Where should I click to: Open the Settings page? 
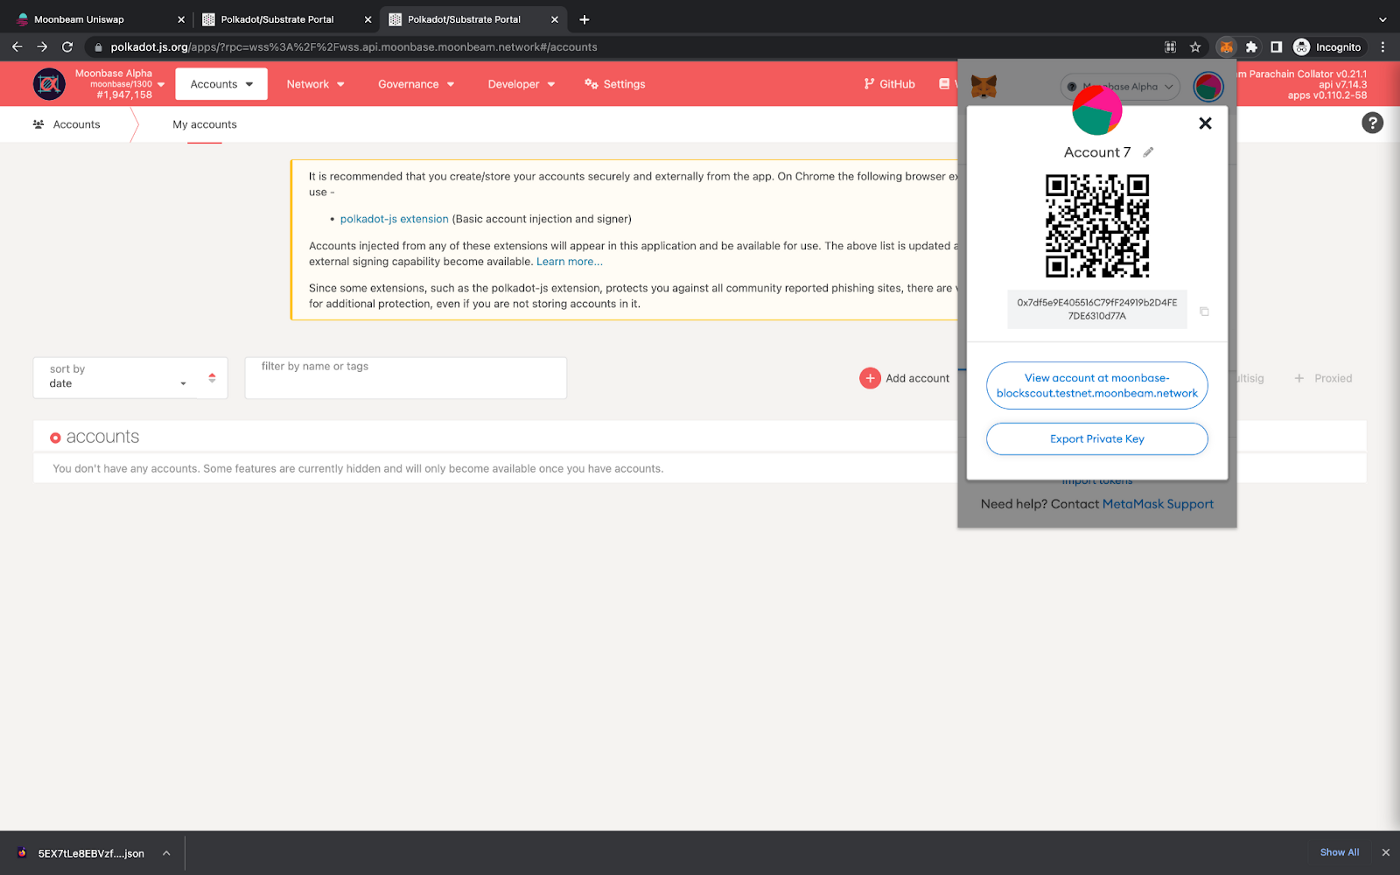(x=615, y=84)
